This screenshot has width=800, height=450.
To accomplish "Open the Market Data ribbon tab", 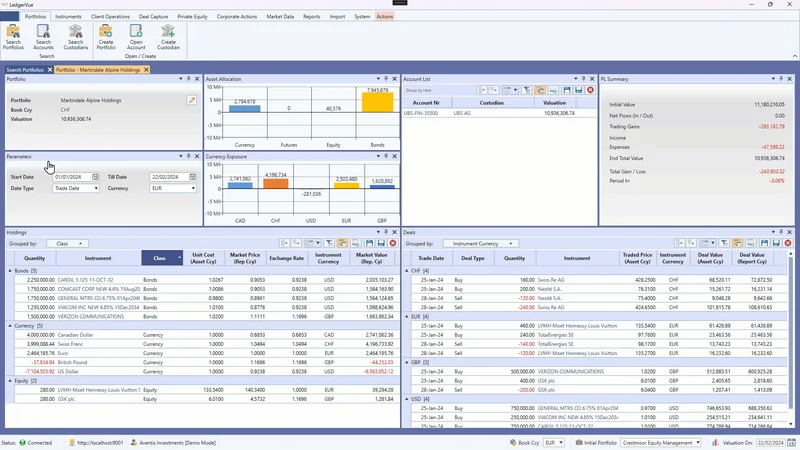I will tap(280, 16).
